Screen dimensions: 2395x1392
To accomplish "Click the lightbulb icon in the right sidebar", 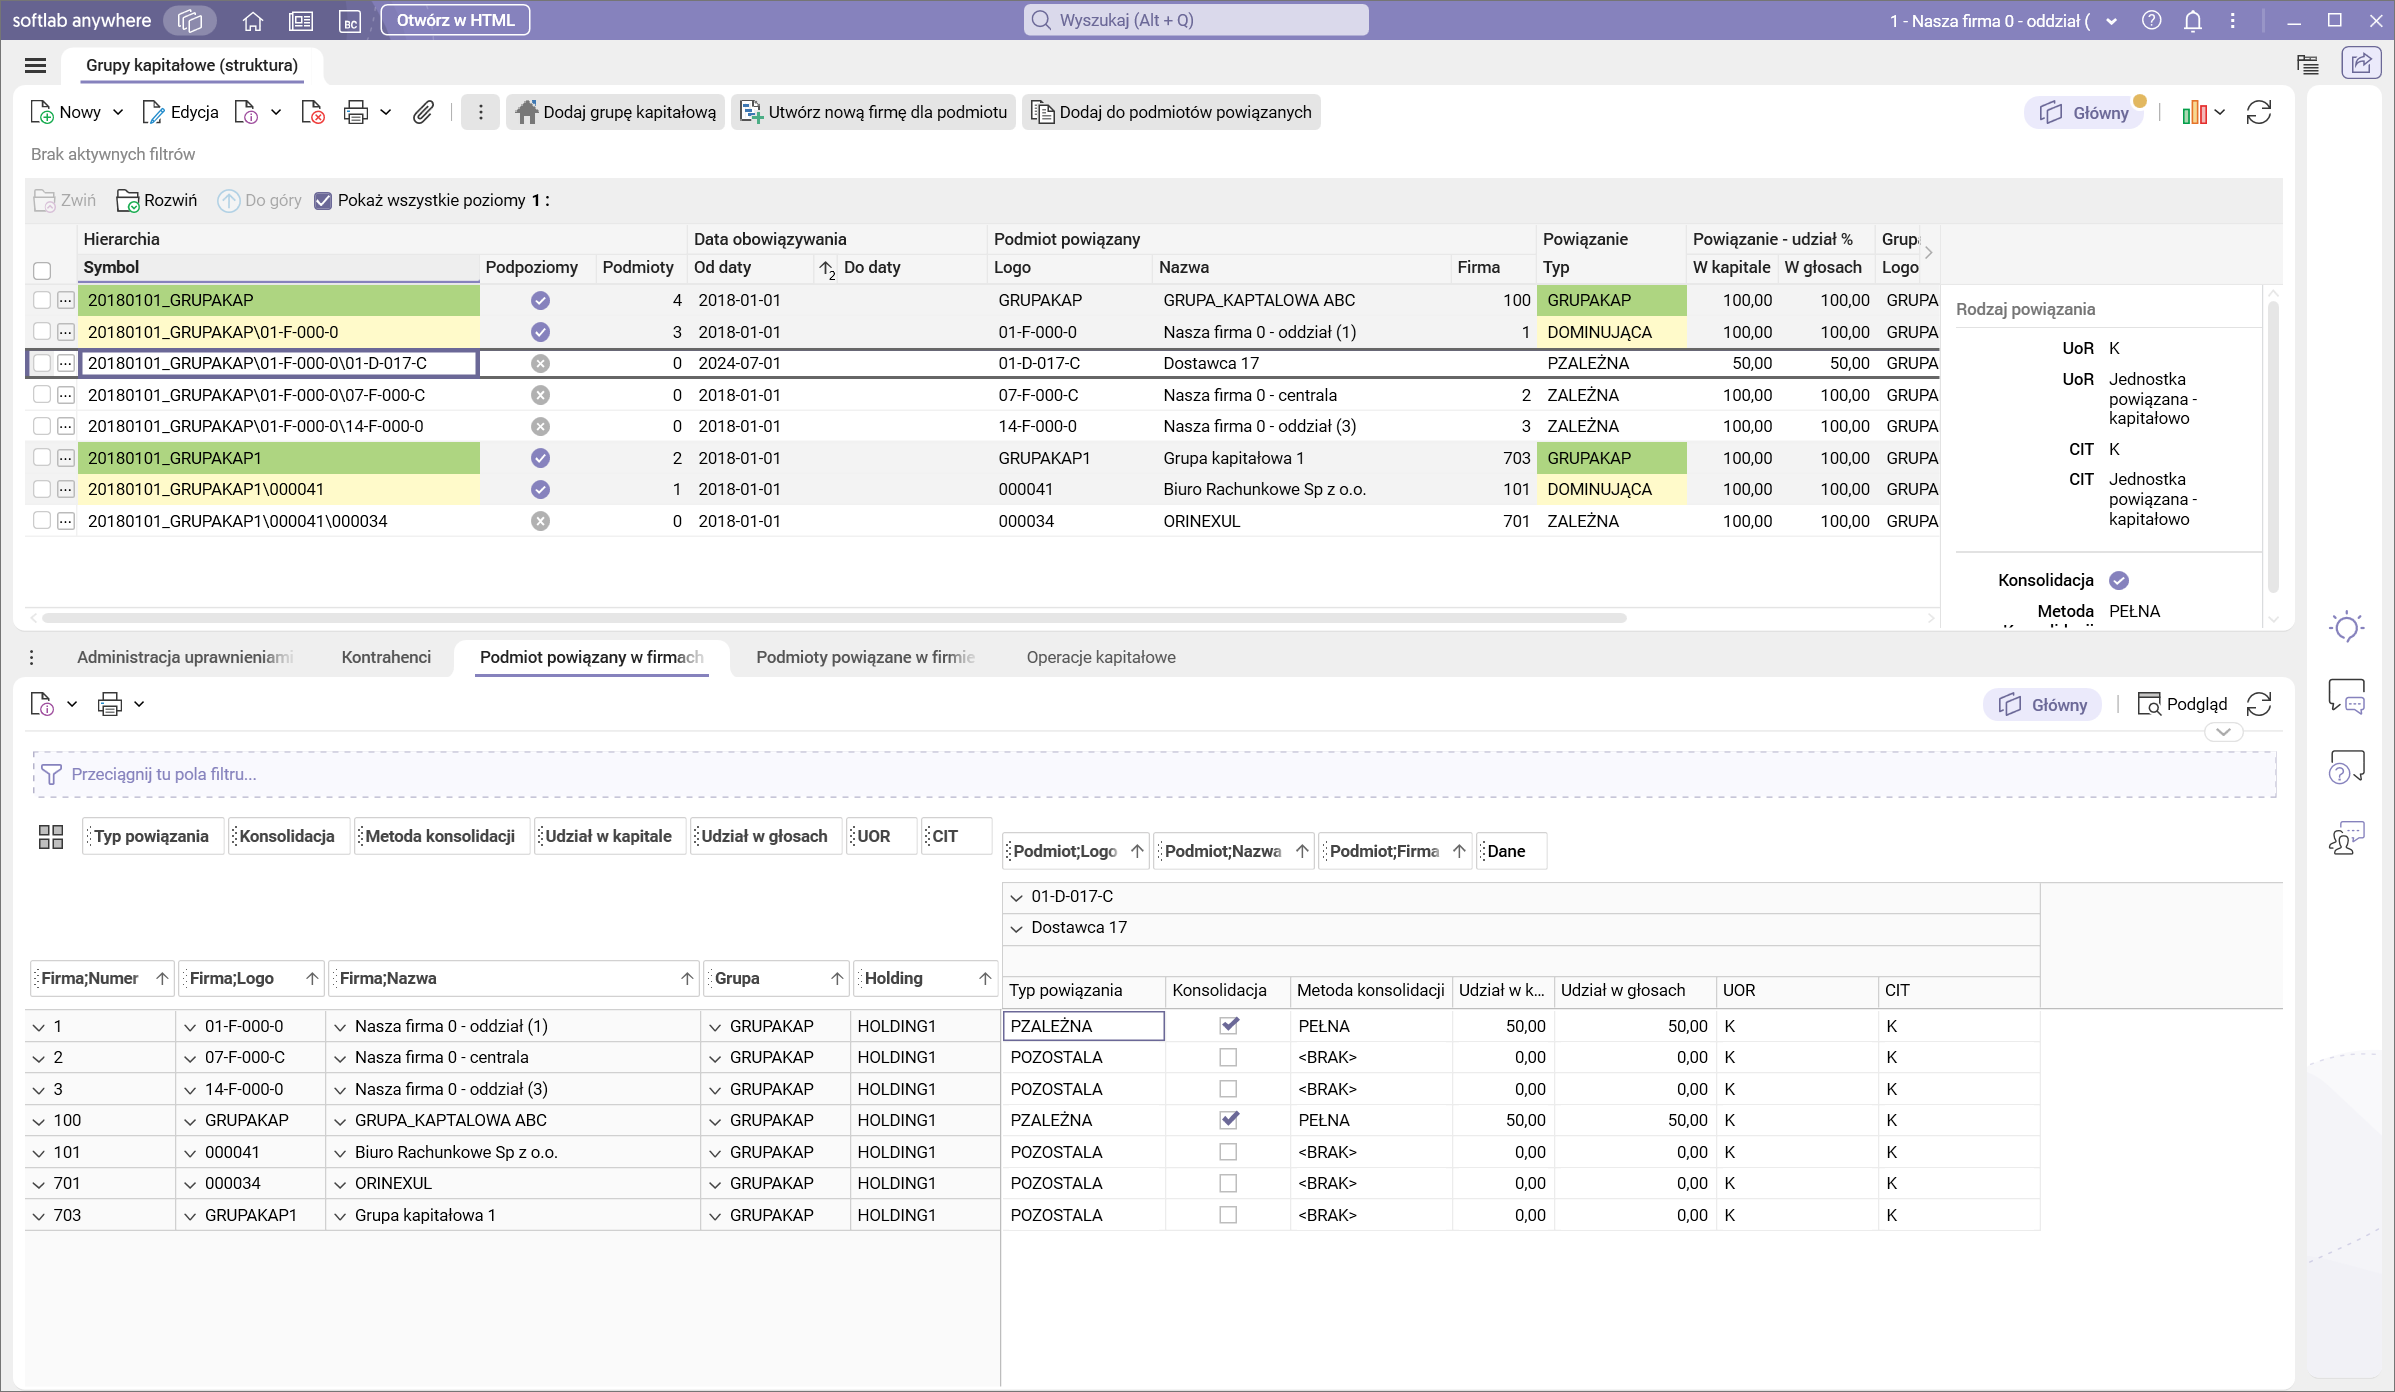I will [2346, 627].
